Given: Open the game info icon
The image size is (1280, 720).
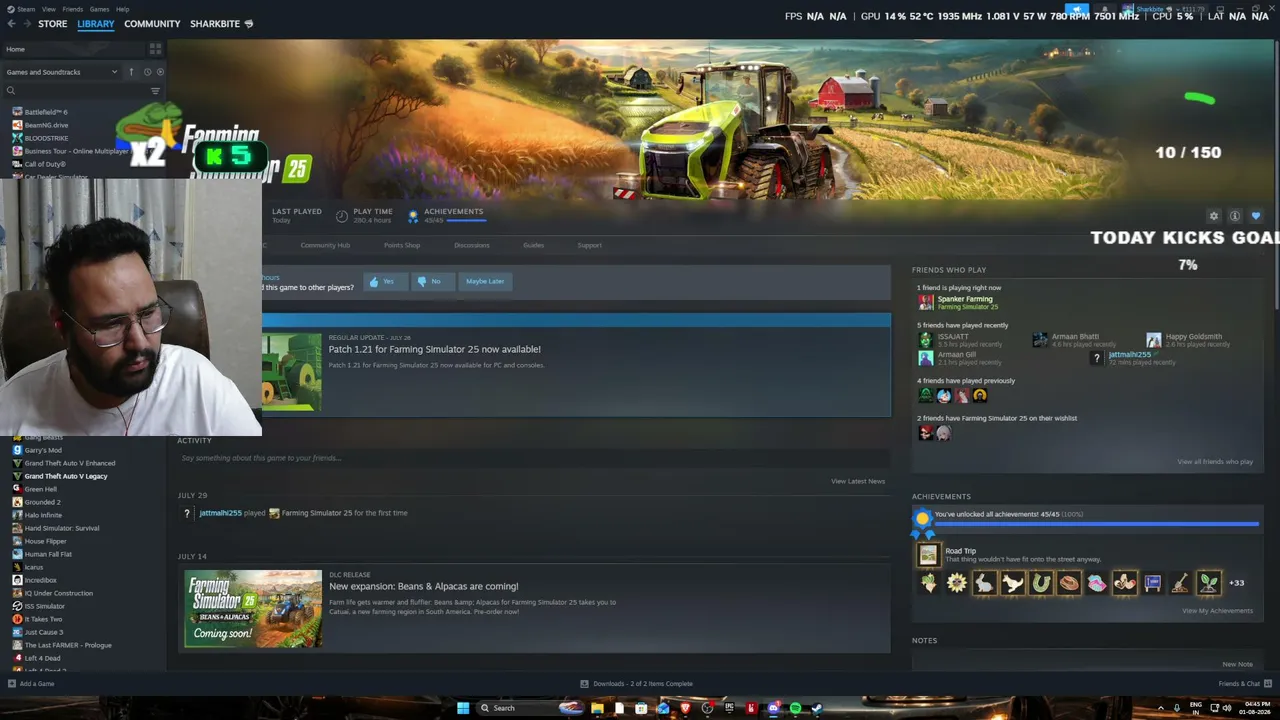Looking at the screenshot, I should 1235,216.
